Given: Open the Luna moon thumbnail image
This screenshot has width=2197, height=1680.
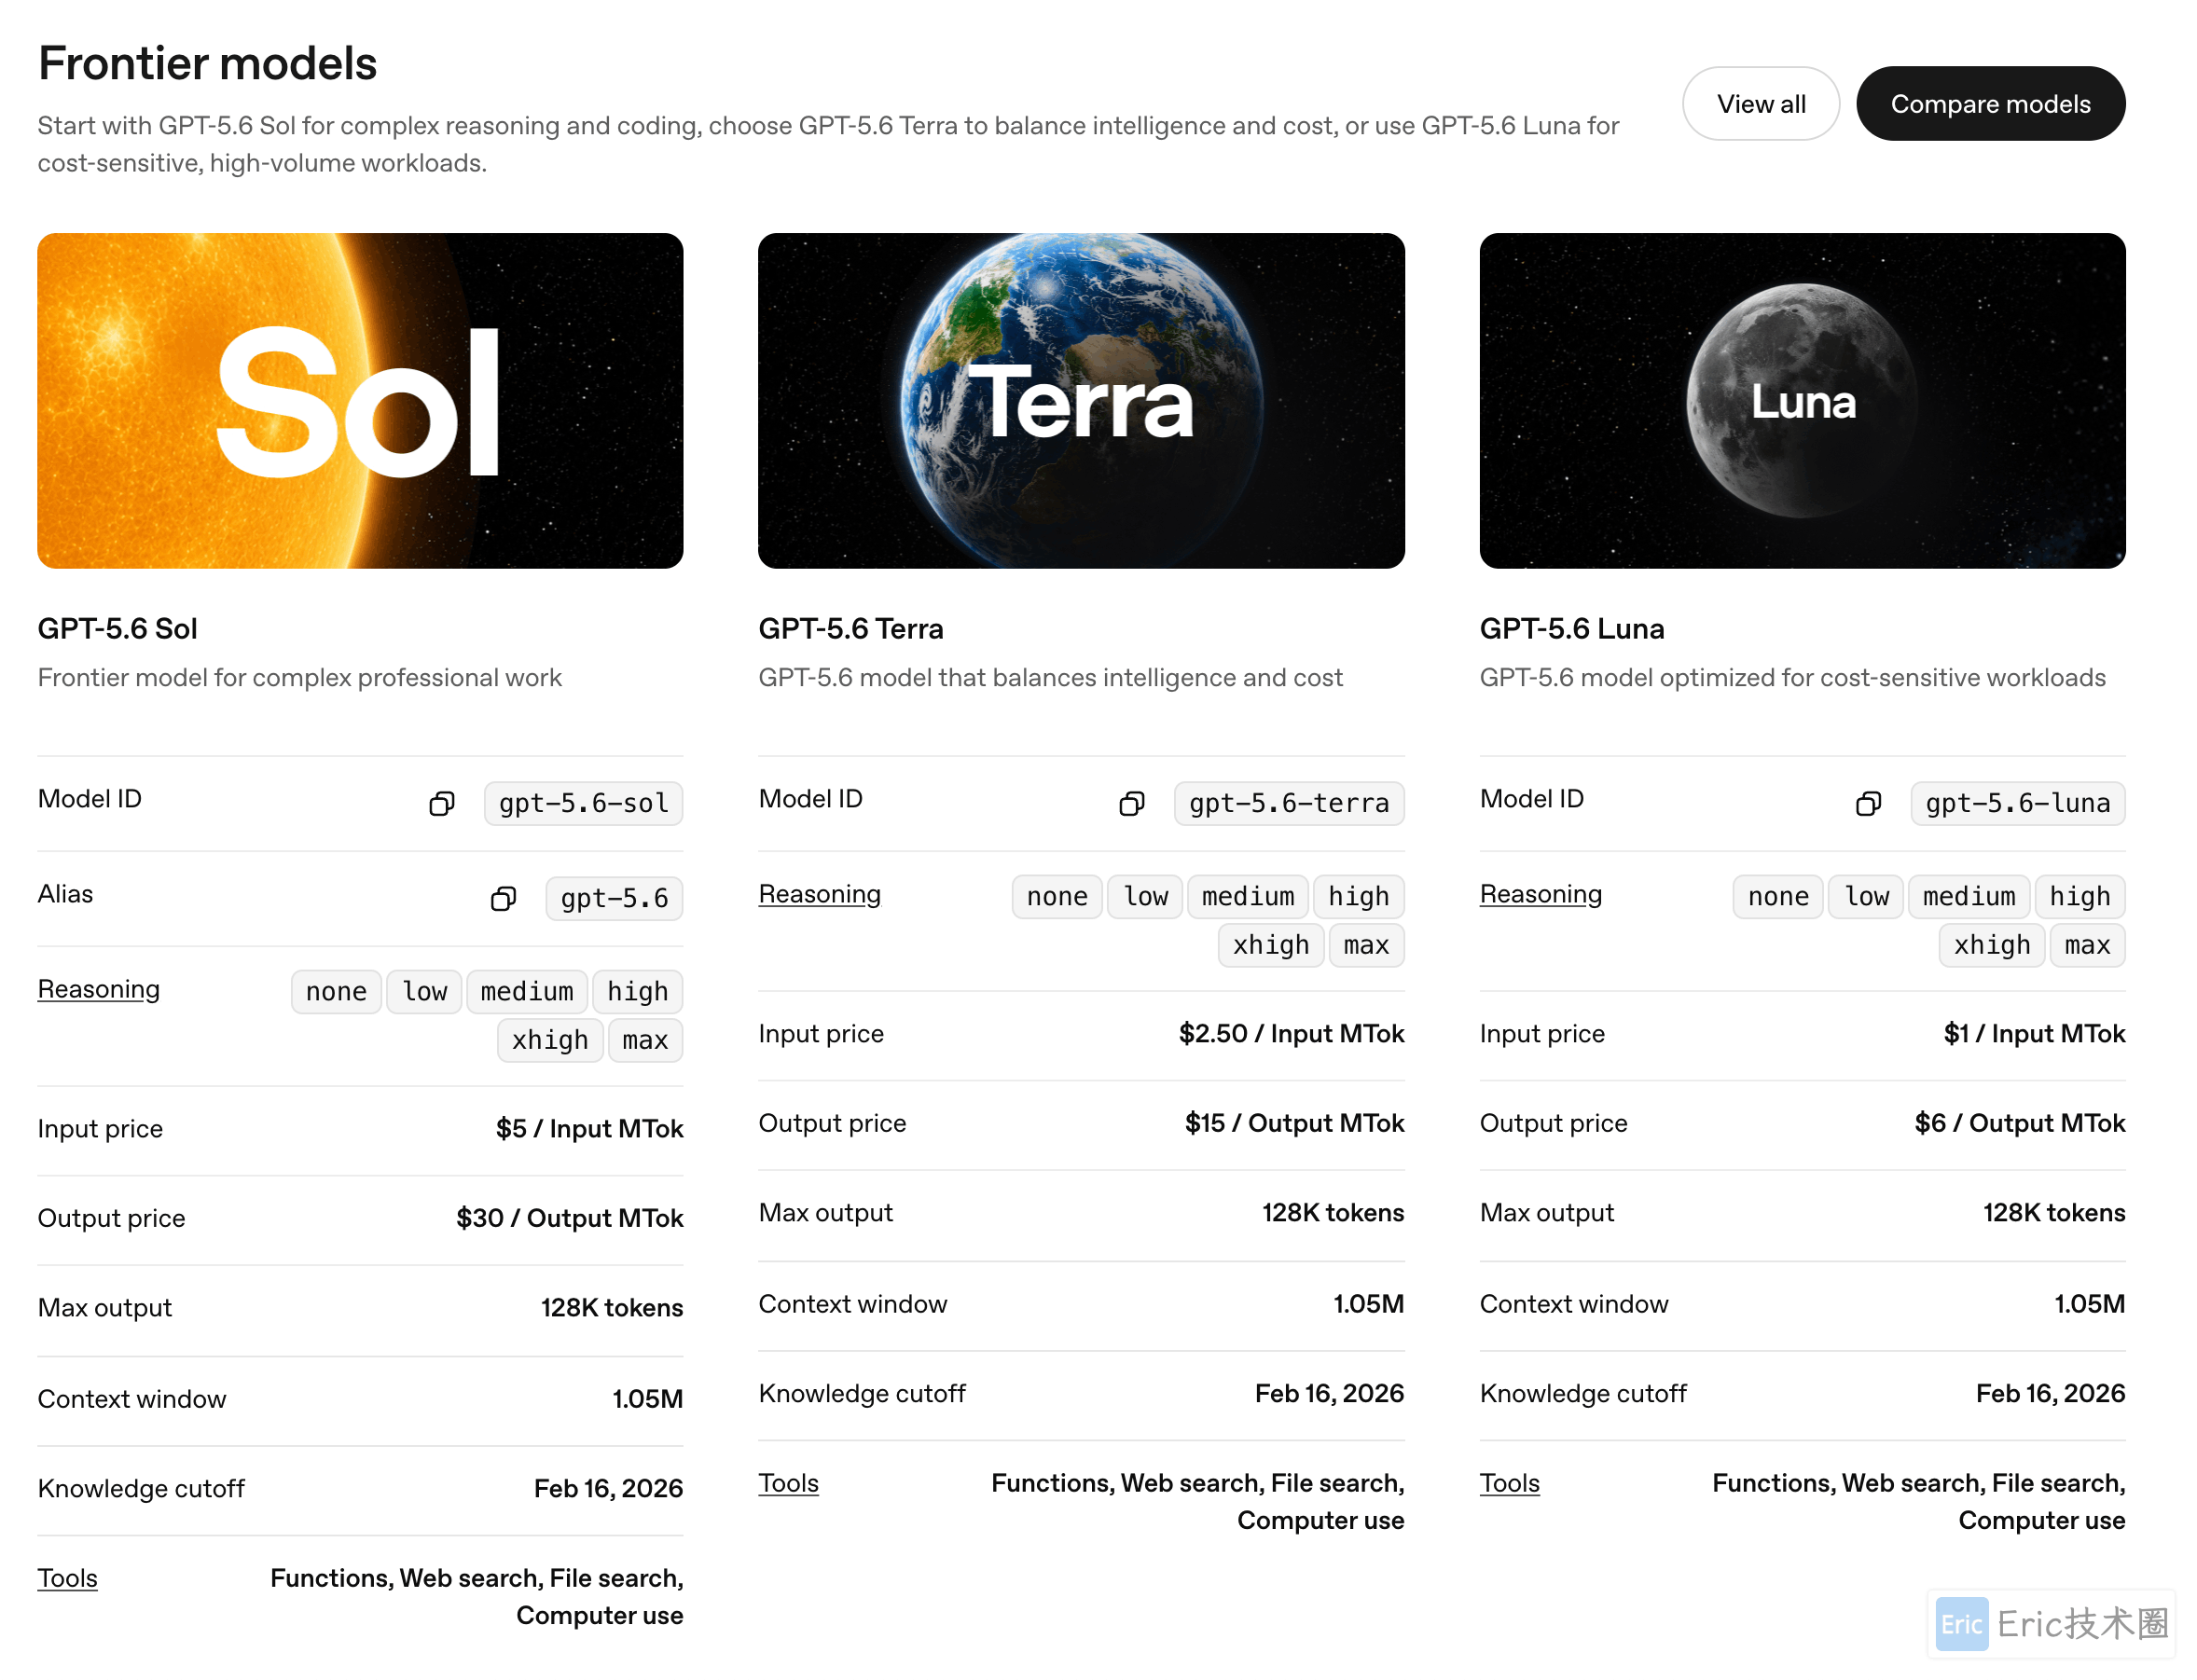Looking at the screenshot, I should coord(1803,401).
